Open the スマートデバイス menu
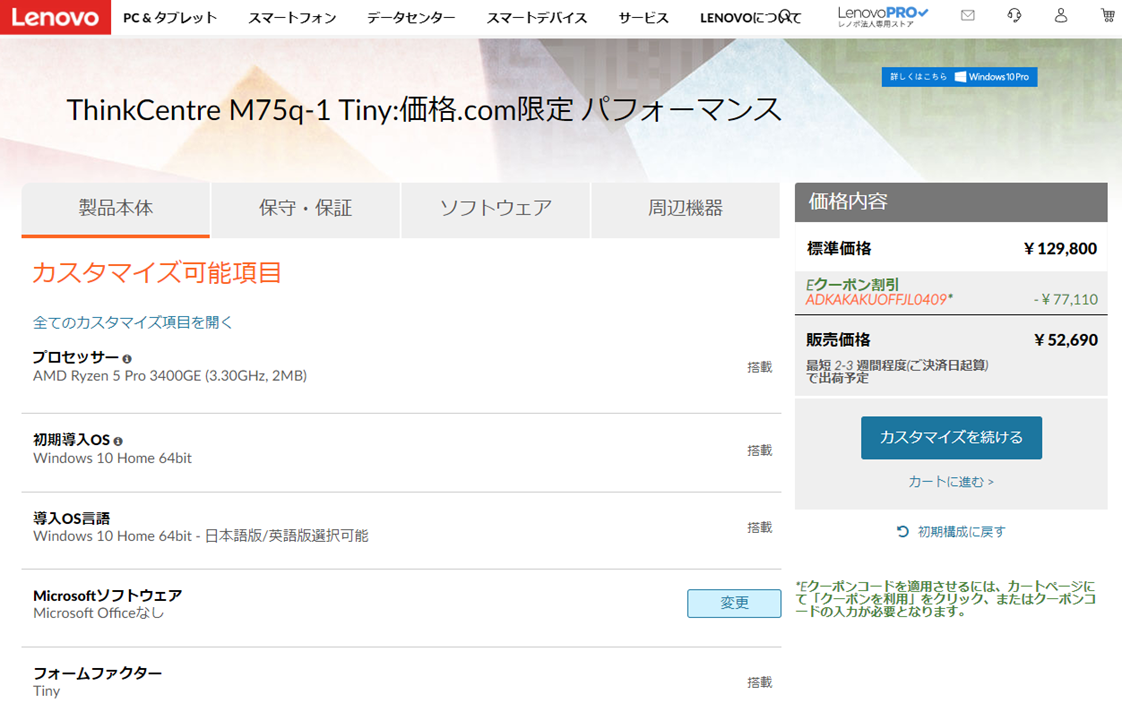Viewport: 1122px width, 720px height. pyautogui.click(x=537, y=18)
